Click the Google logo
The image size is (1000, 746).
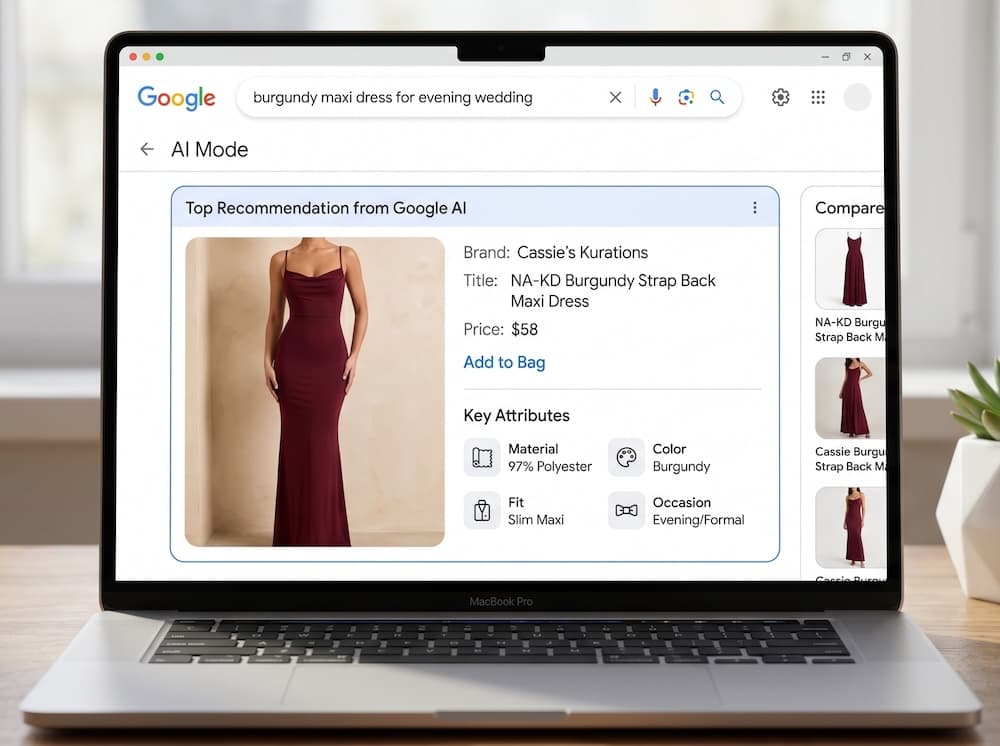(177, 98)
